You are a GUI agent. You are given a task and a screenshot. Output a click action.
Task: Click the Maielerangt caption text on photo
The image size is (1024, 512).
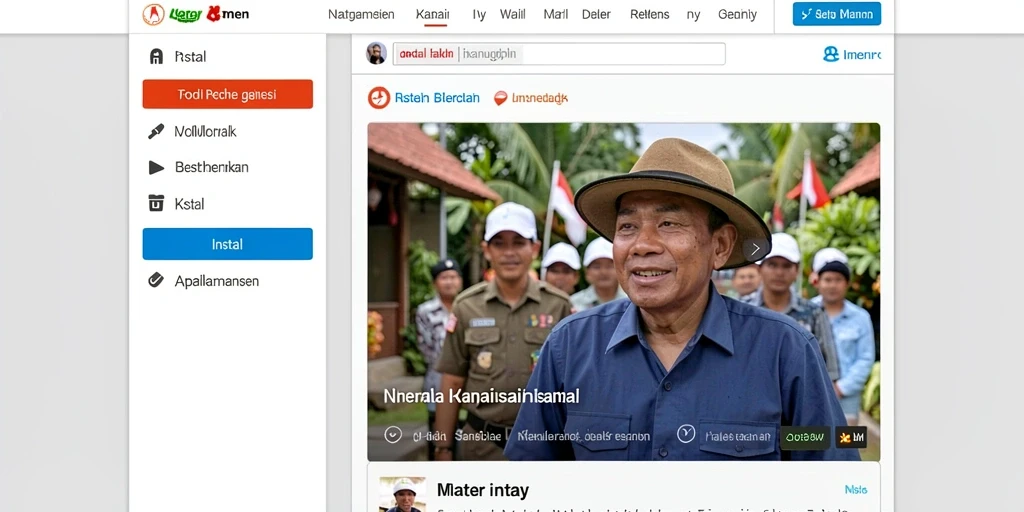coord(584,436)
